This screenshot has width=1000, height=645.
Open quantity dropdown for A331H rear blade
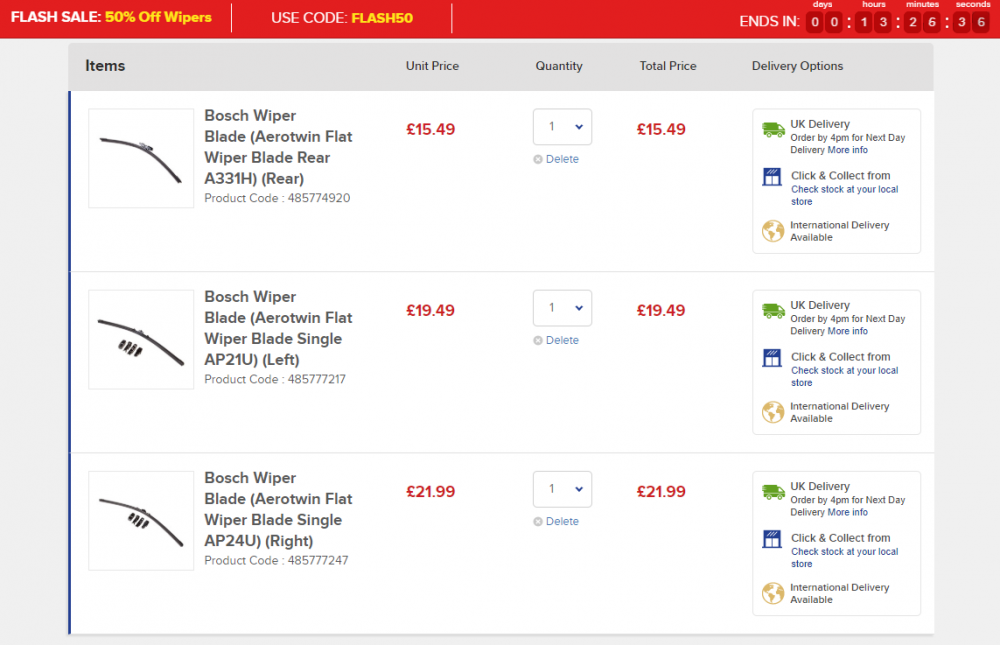[562, 127]
